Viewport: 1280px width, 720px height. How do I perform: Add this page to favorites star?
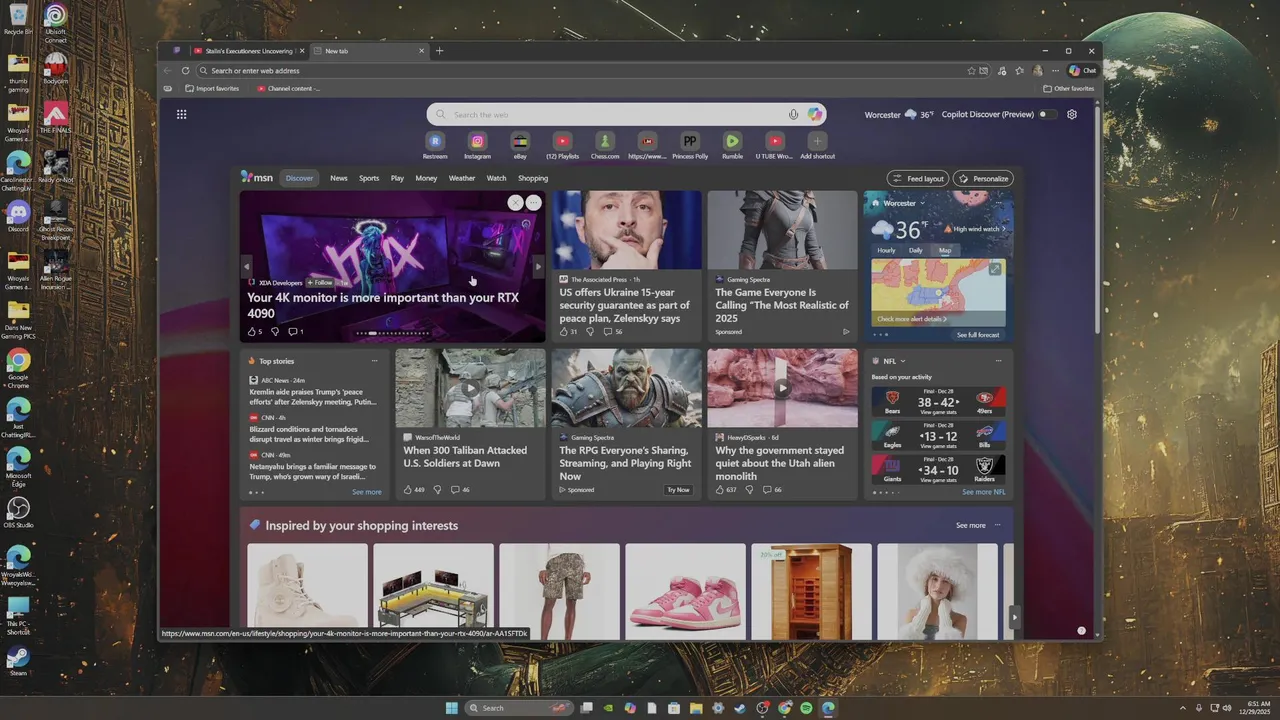click(971, 71)
